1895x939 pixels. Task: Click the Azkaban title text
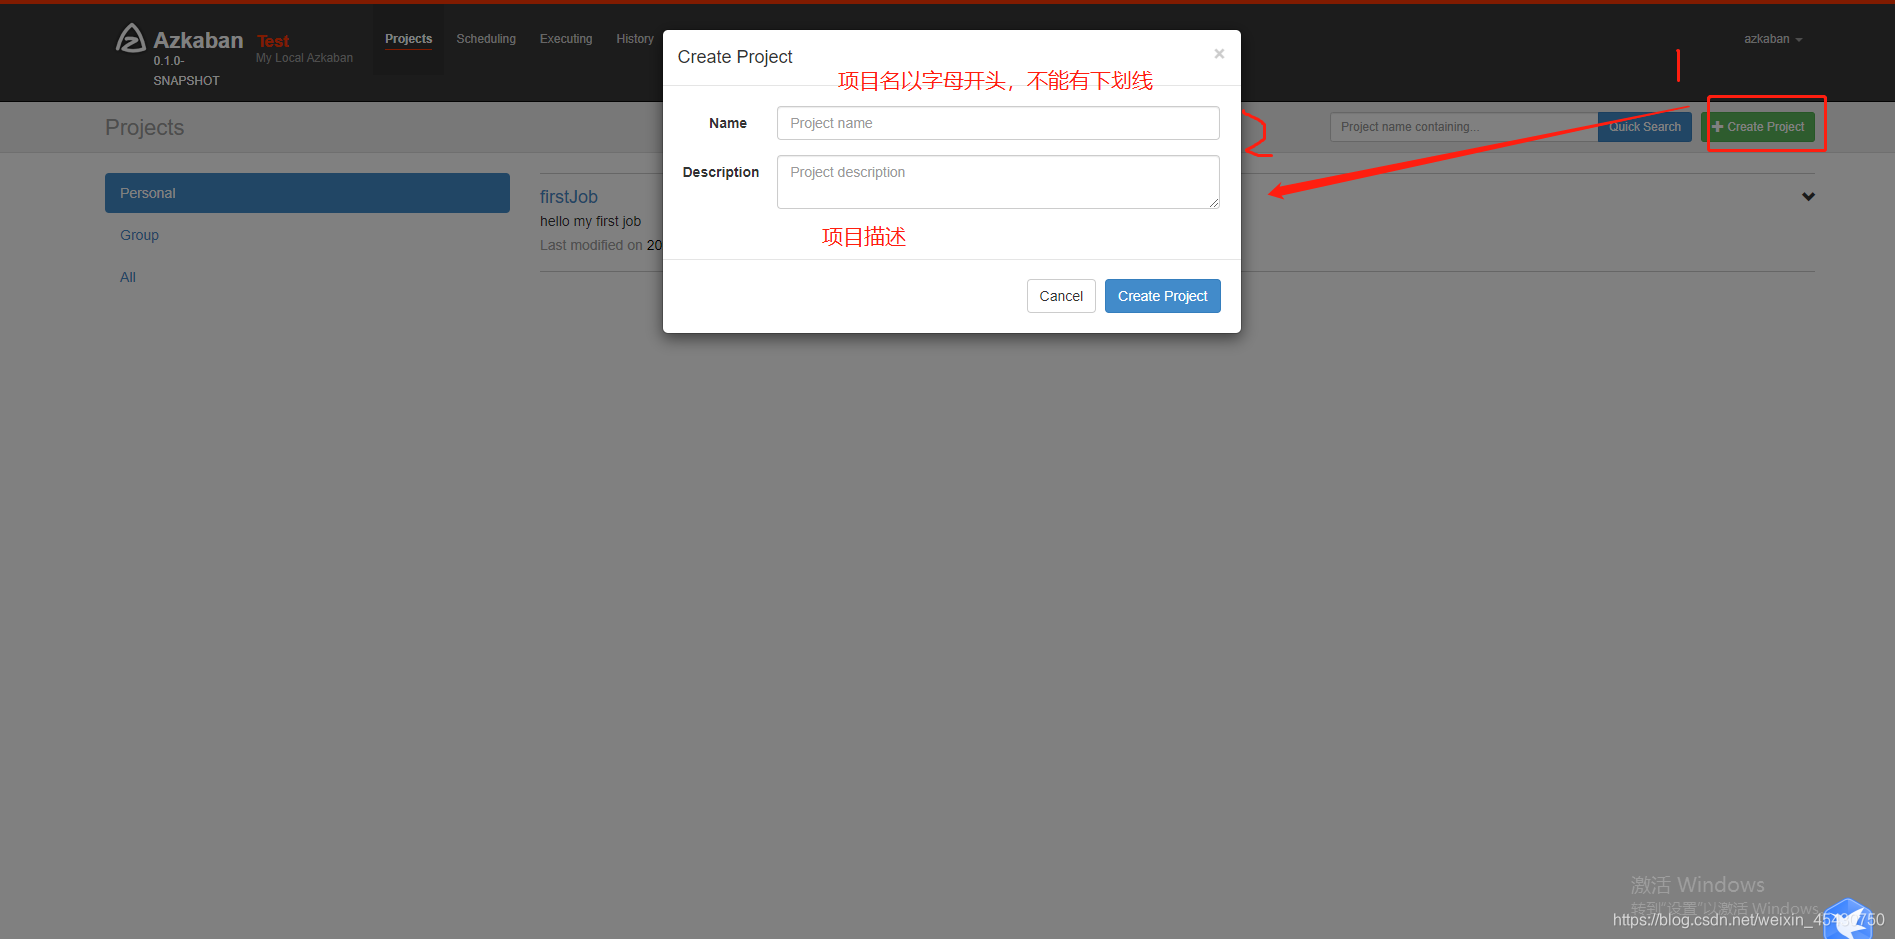[x=198, y=40]
